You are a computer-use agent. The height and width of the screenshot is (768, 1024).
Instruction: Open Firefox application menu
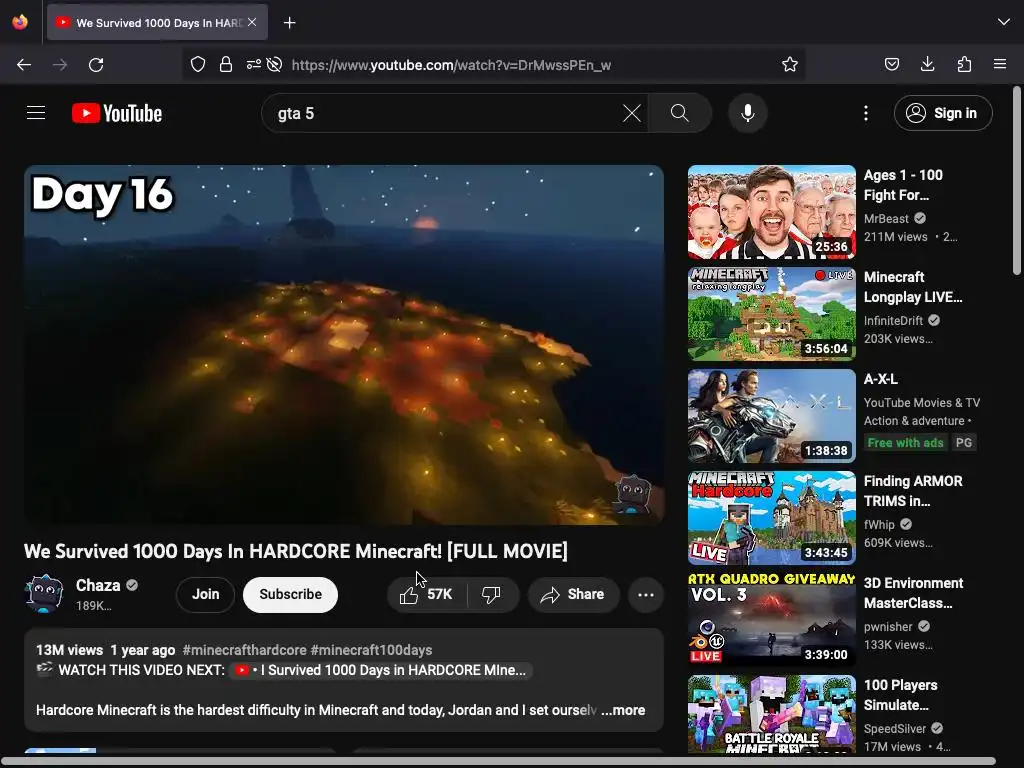[1000, 64]
